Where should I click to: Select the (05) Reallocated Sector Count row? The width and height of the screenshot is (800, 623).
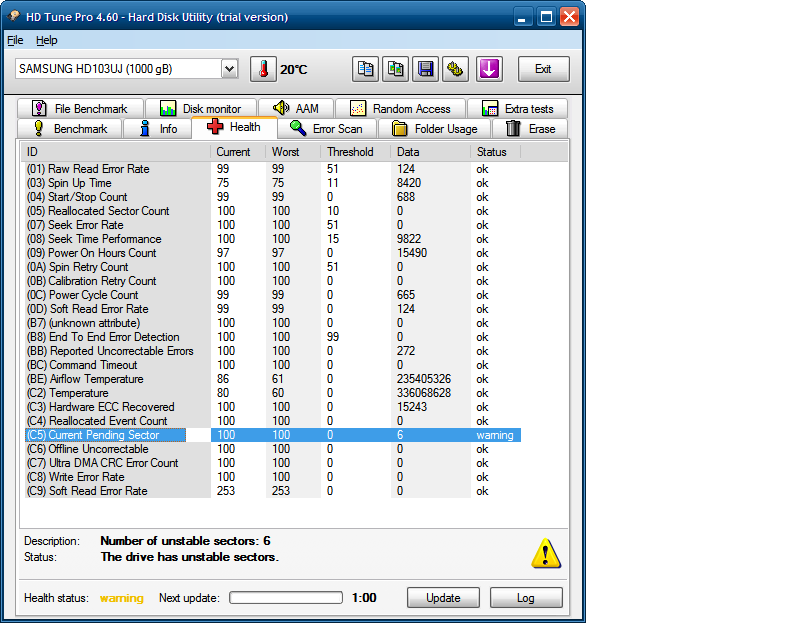click(x=271, y=211)
